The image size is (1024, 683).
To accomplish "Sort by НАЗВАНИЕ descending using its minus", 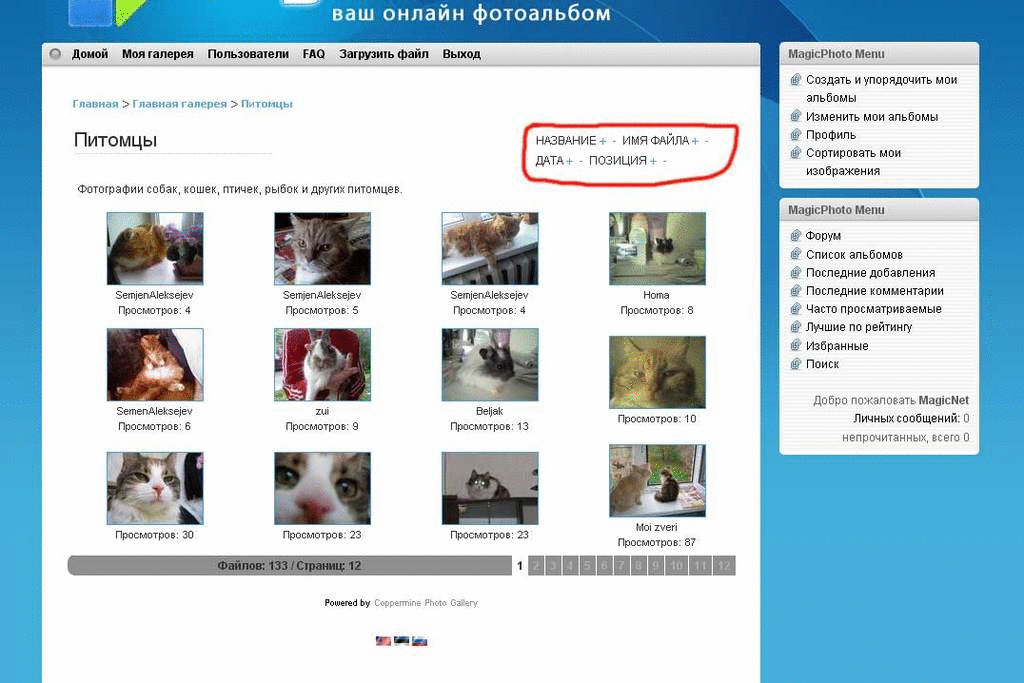I will pos(614,141).
